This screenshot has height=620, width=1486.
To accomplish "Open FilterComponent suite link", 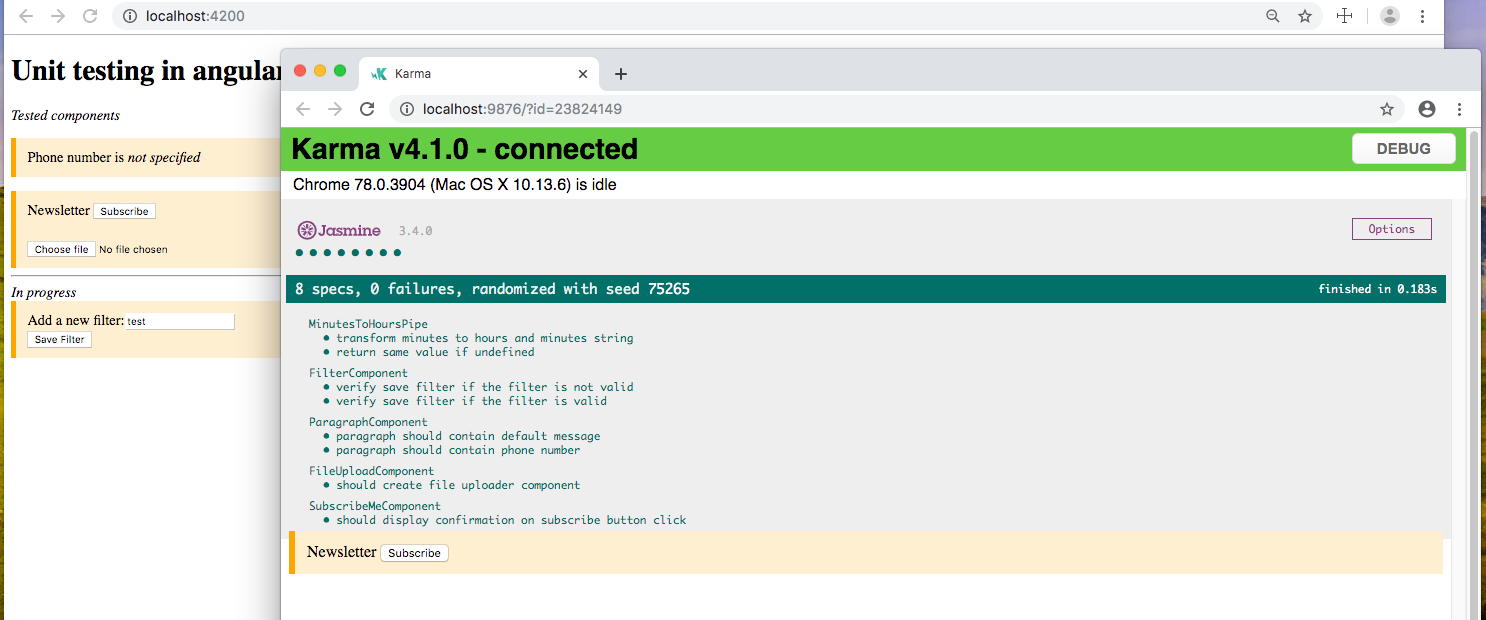I will pyautogui.click(x=358, y=373).
